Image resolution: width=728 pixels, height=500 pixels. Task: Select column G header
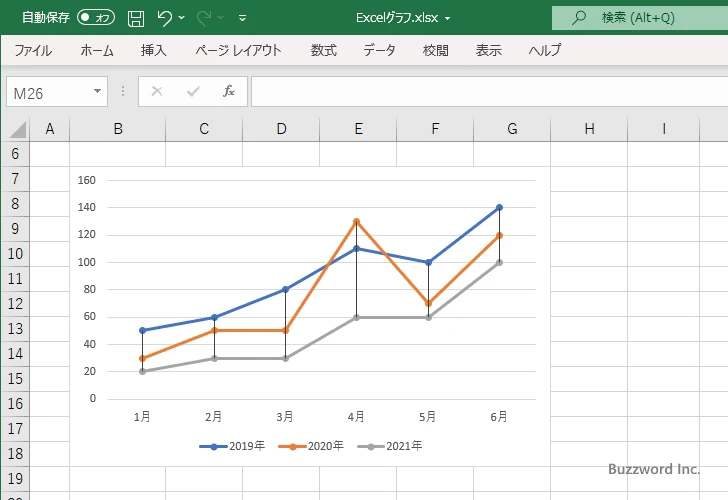[512, 129]
